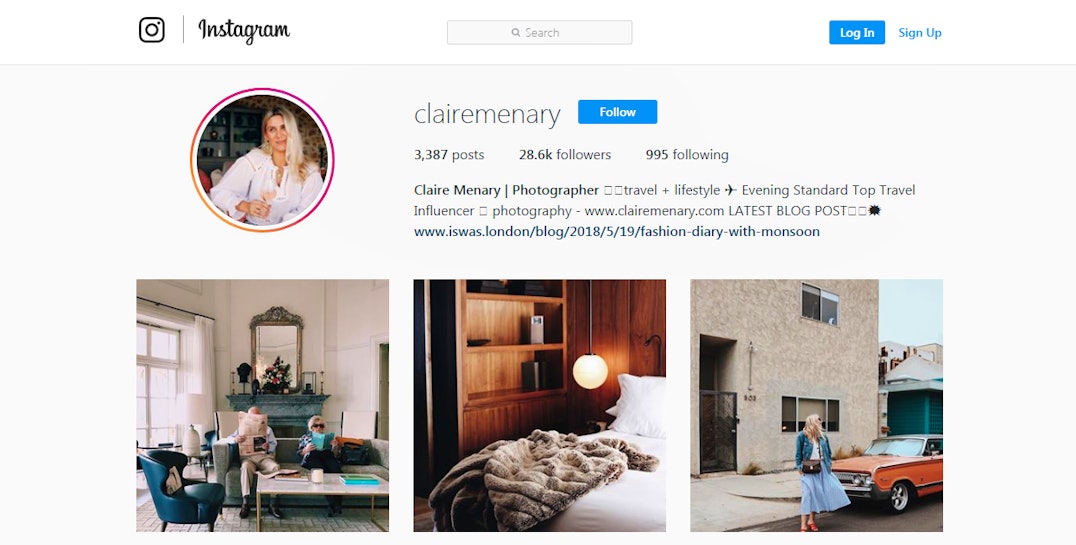Open the Instagram wordmark home link
Viewport: 1076px width, 545px height.
pos(244,31)
